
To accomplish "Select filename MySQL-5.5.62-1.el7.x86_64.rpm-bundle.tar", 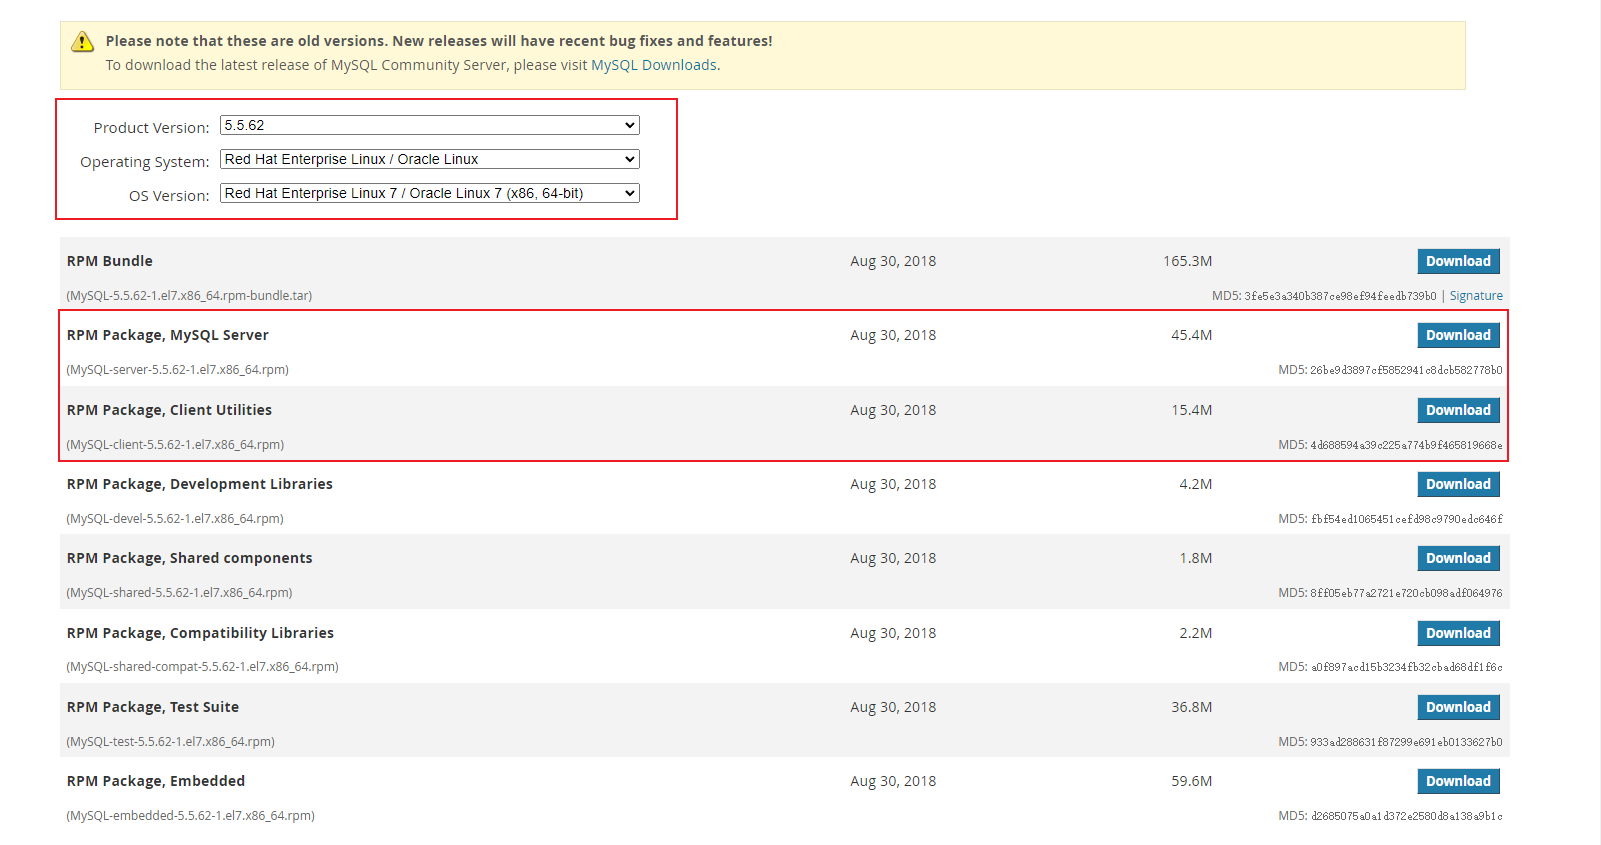I will pyautogui.click(x=189, y=296).
